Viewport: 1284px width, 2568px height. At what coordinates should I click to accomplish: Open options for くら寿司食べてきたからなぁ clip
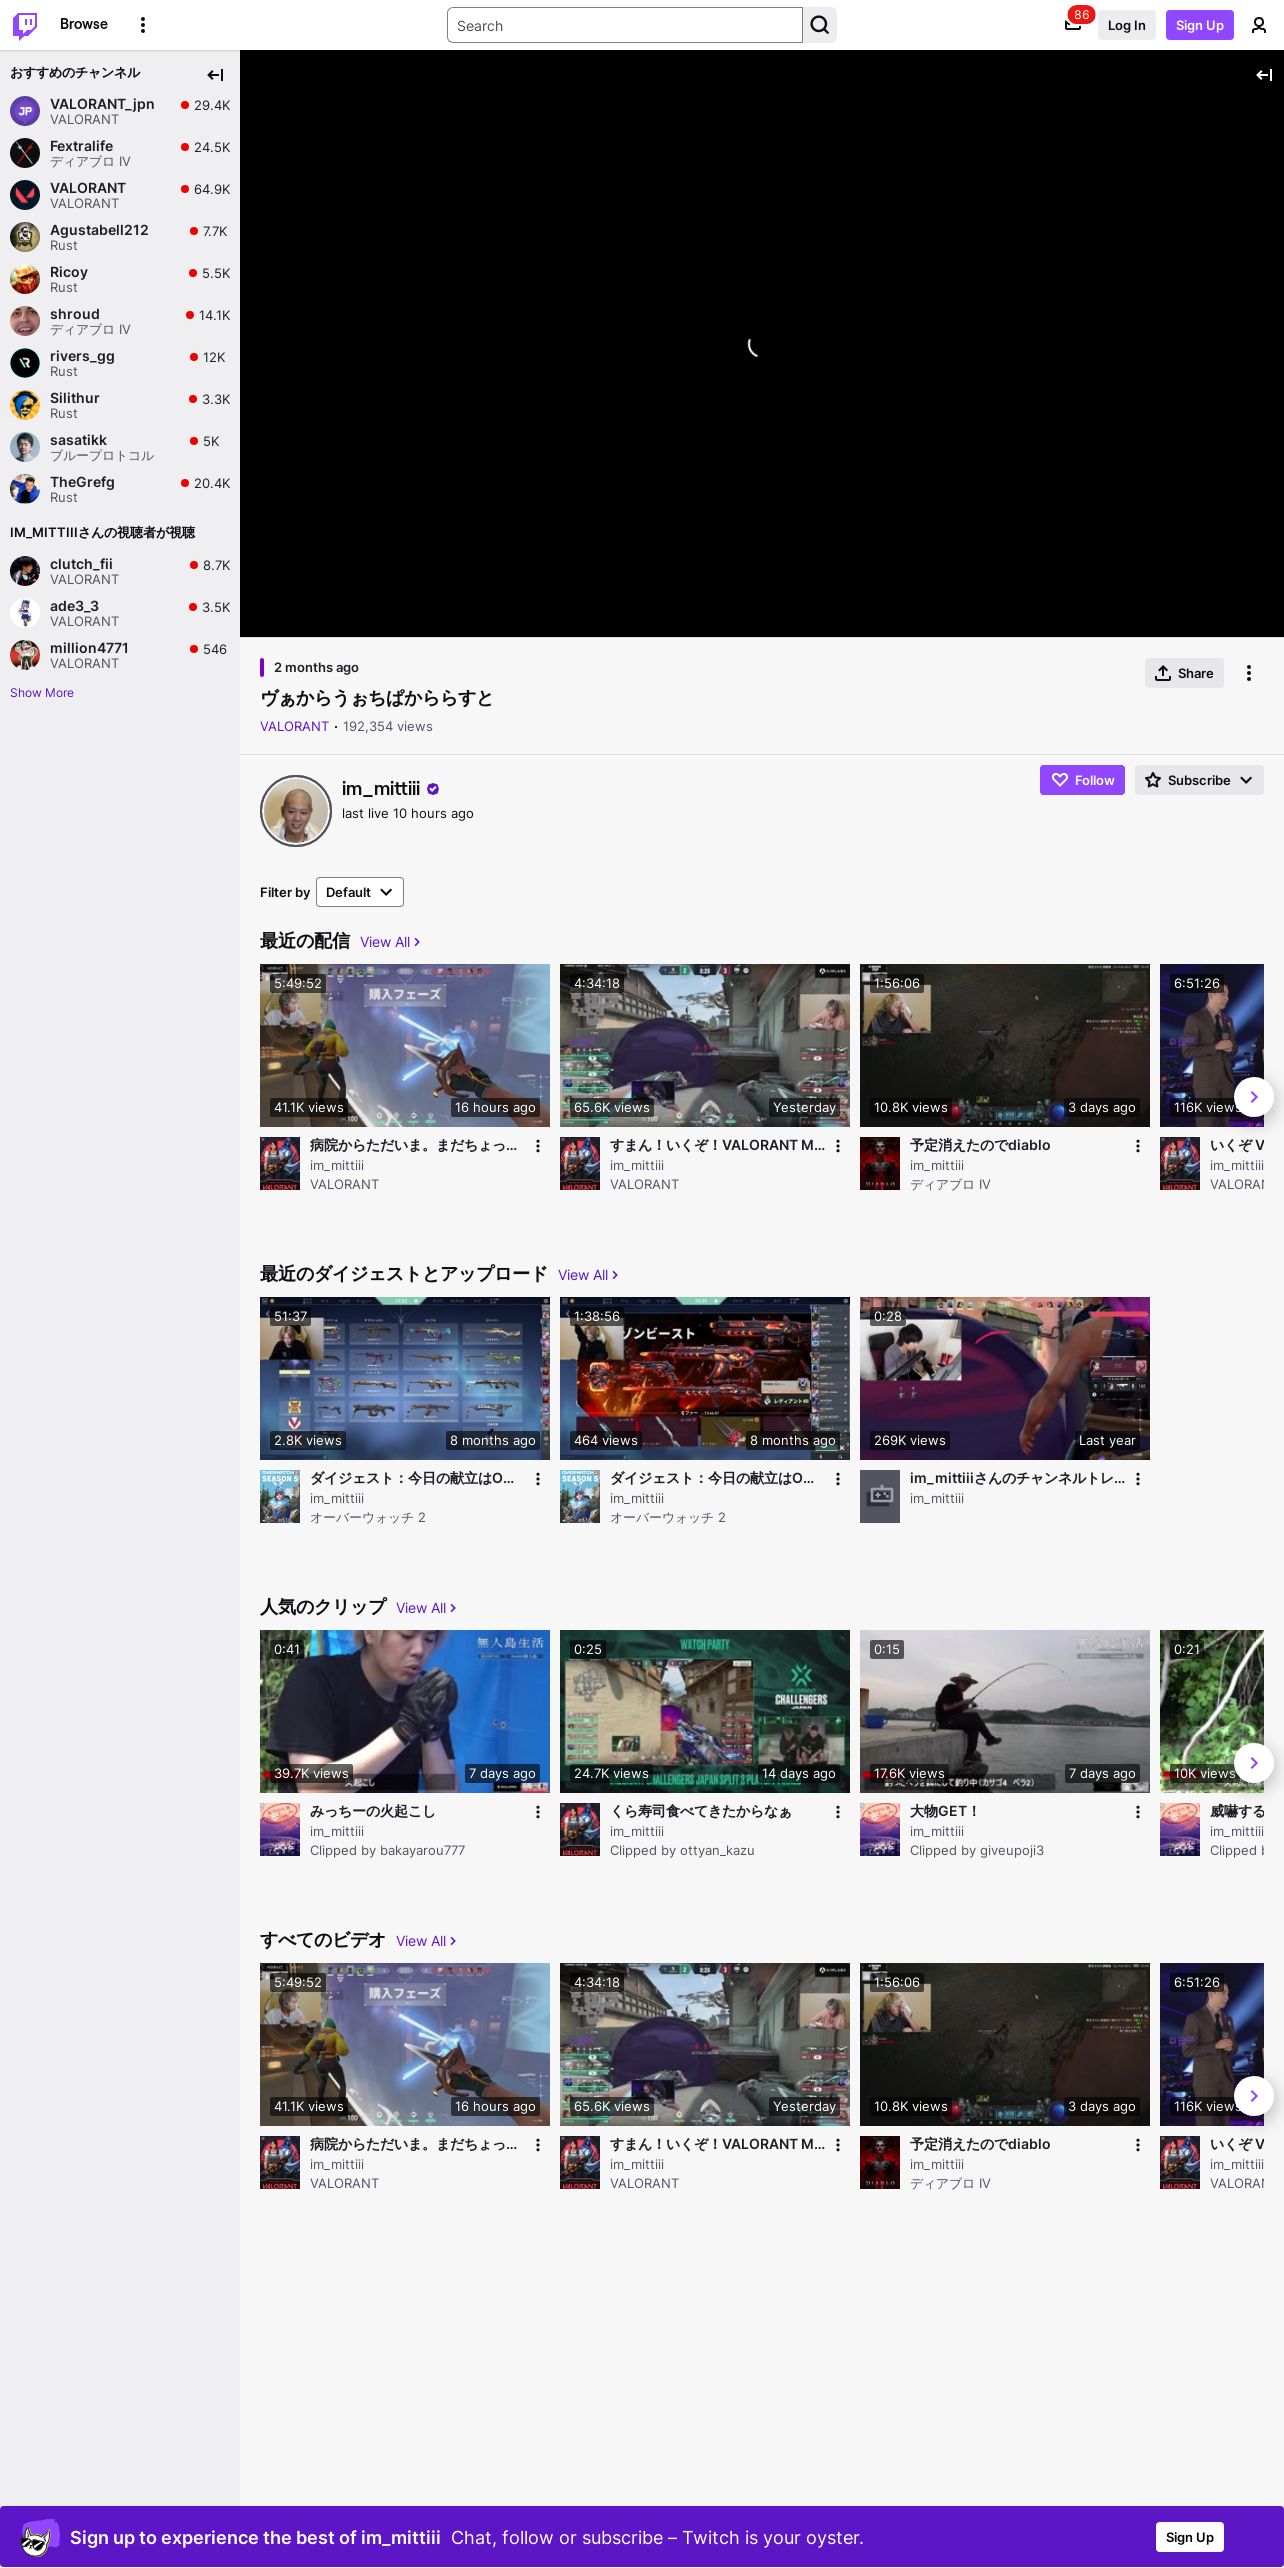coord(838,1812)
